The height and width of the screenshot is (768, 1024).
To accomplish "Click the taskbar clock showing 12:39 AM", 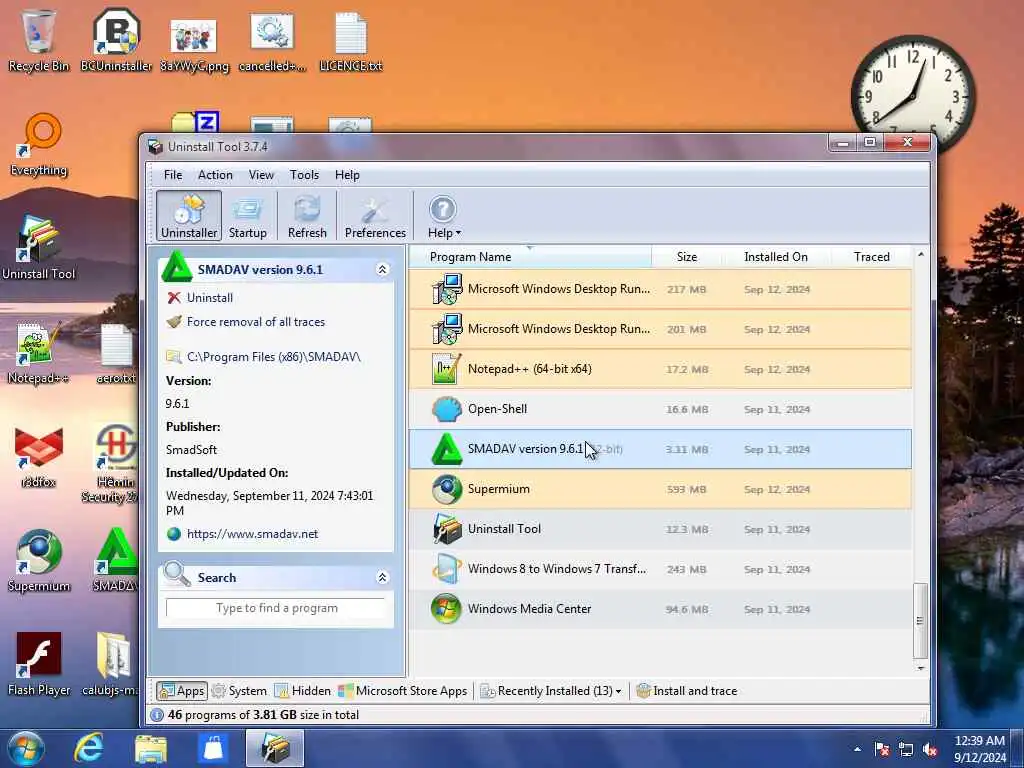I will (980, 749).
